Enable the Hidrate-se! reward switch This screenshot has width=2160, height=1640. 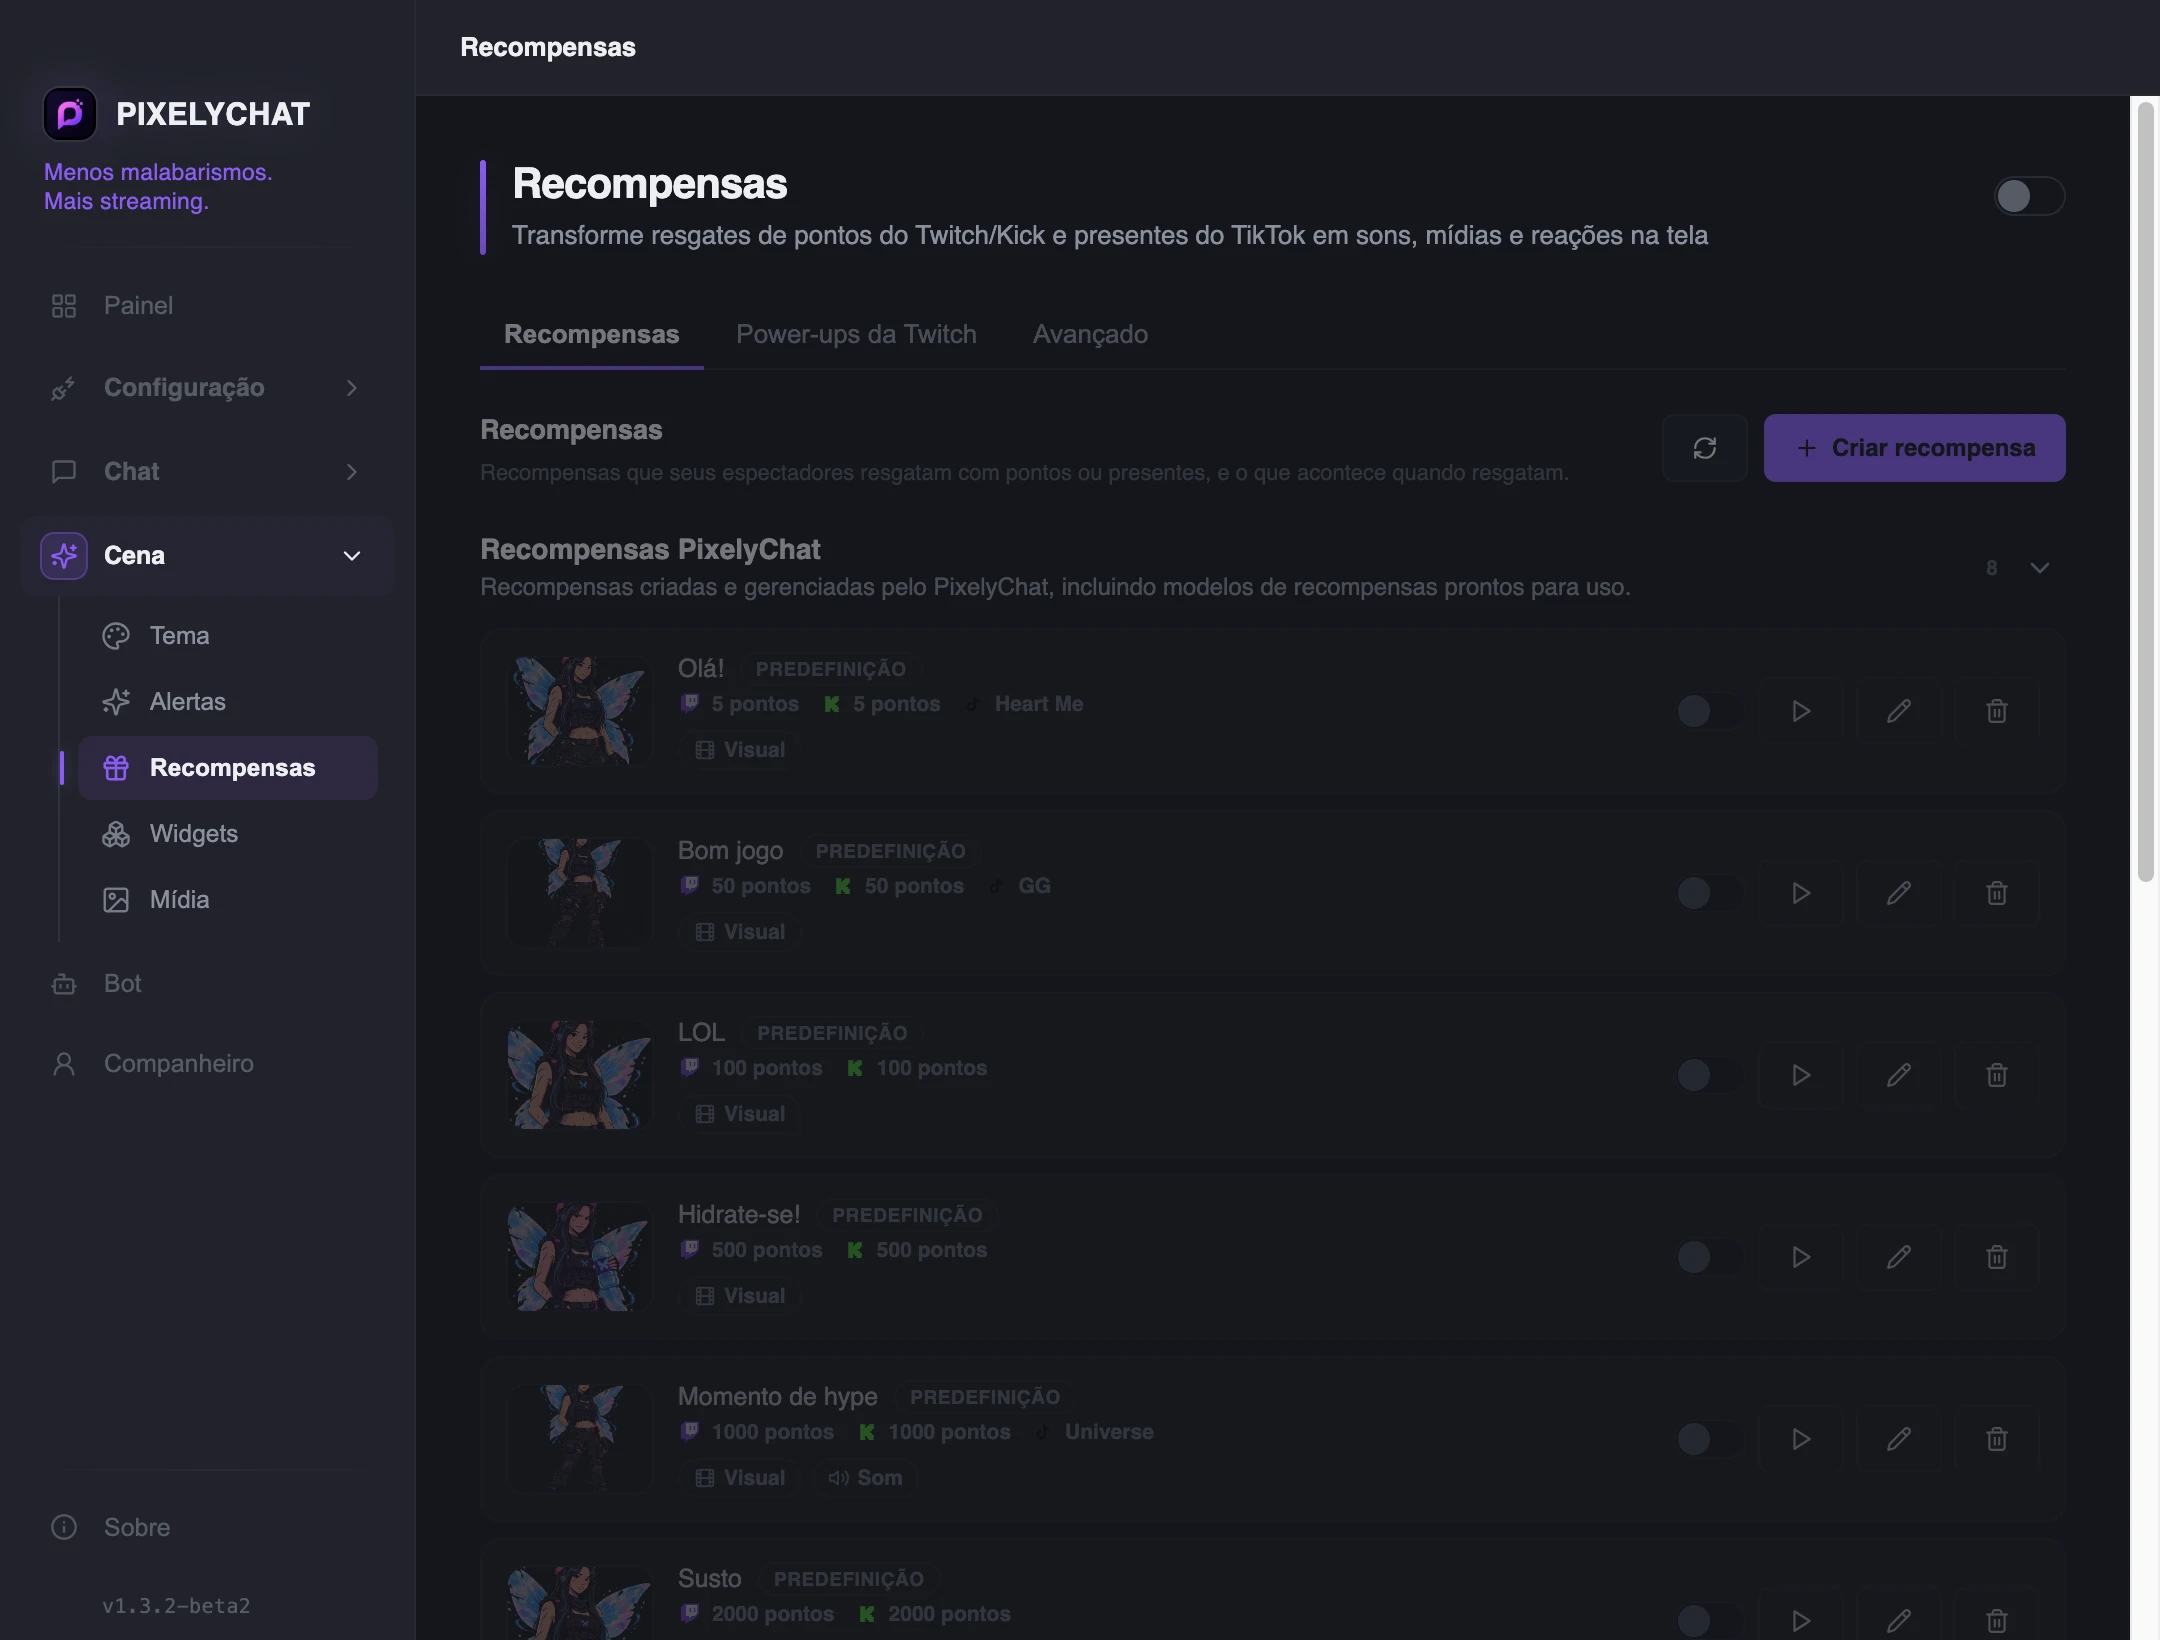pyautogui.click(x=1709, y=1257)
